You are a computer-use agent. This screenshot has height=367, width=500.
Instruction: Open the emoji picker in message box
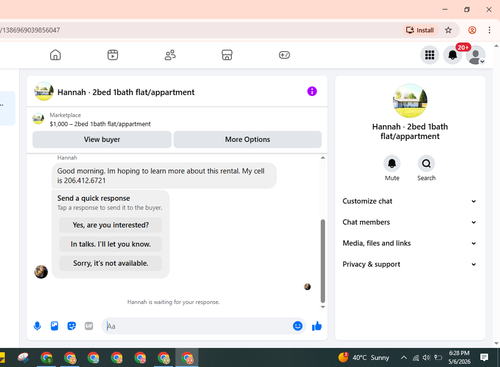(x=298, y=326)
